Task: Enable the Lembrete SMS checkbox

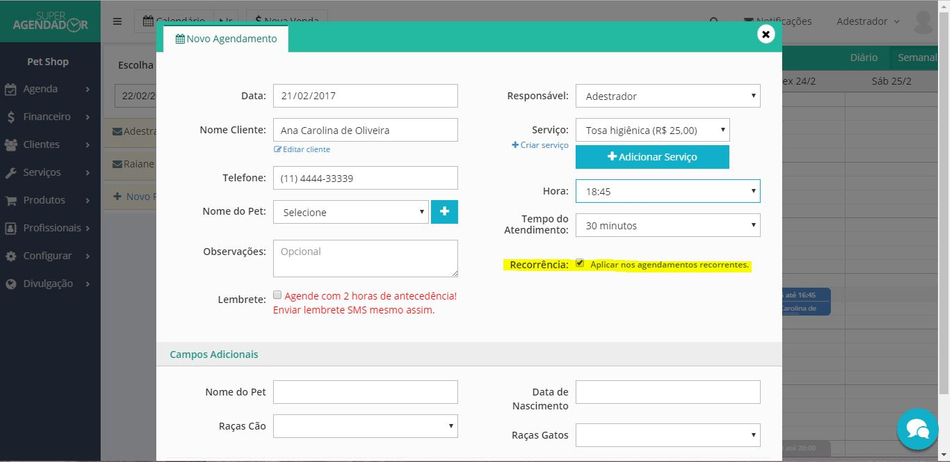Action: (x=277, y=295)
